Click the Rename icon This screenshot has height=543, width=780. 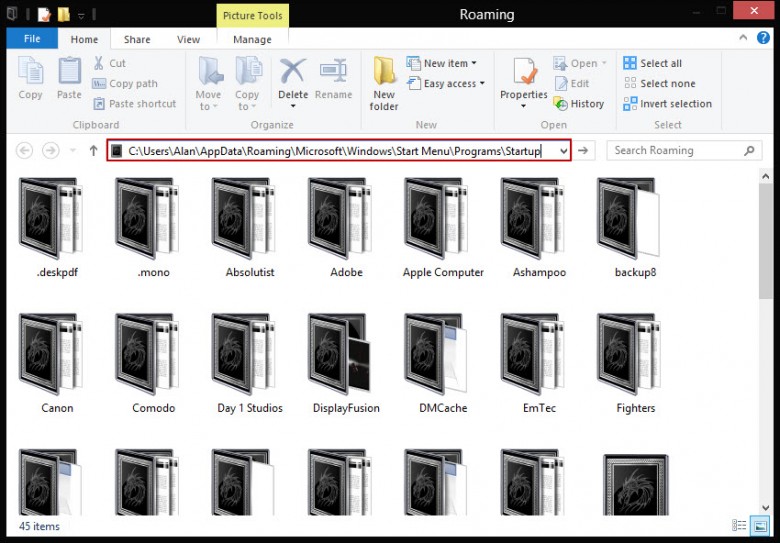(x=333, y=71)
